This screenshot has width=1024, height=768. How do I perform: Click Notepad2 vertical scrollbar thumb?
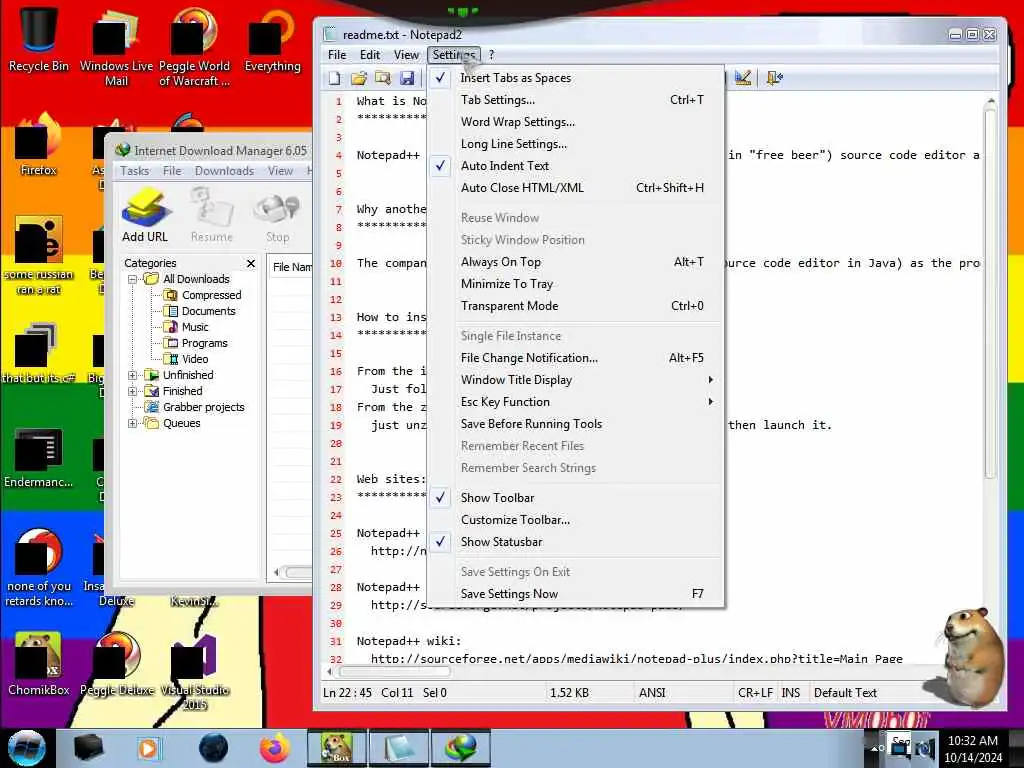point(990,294)
